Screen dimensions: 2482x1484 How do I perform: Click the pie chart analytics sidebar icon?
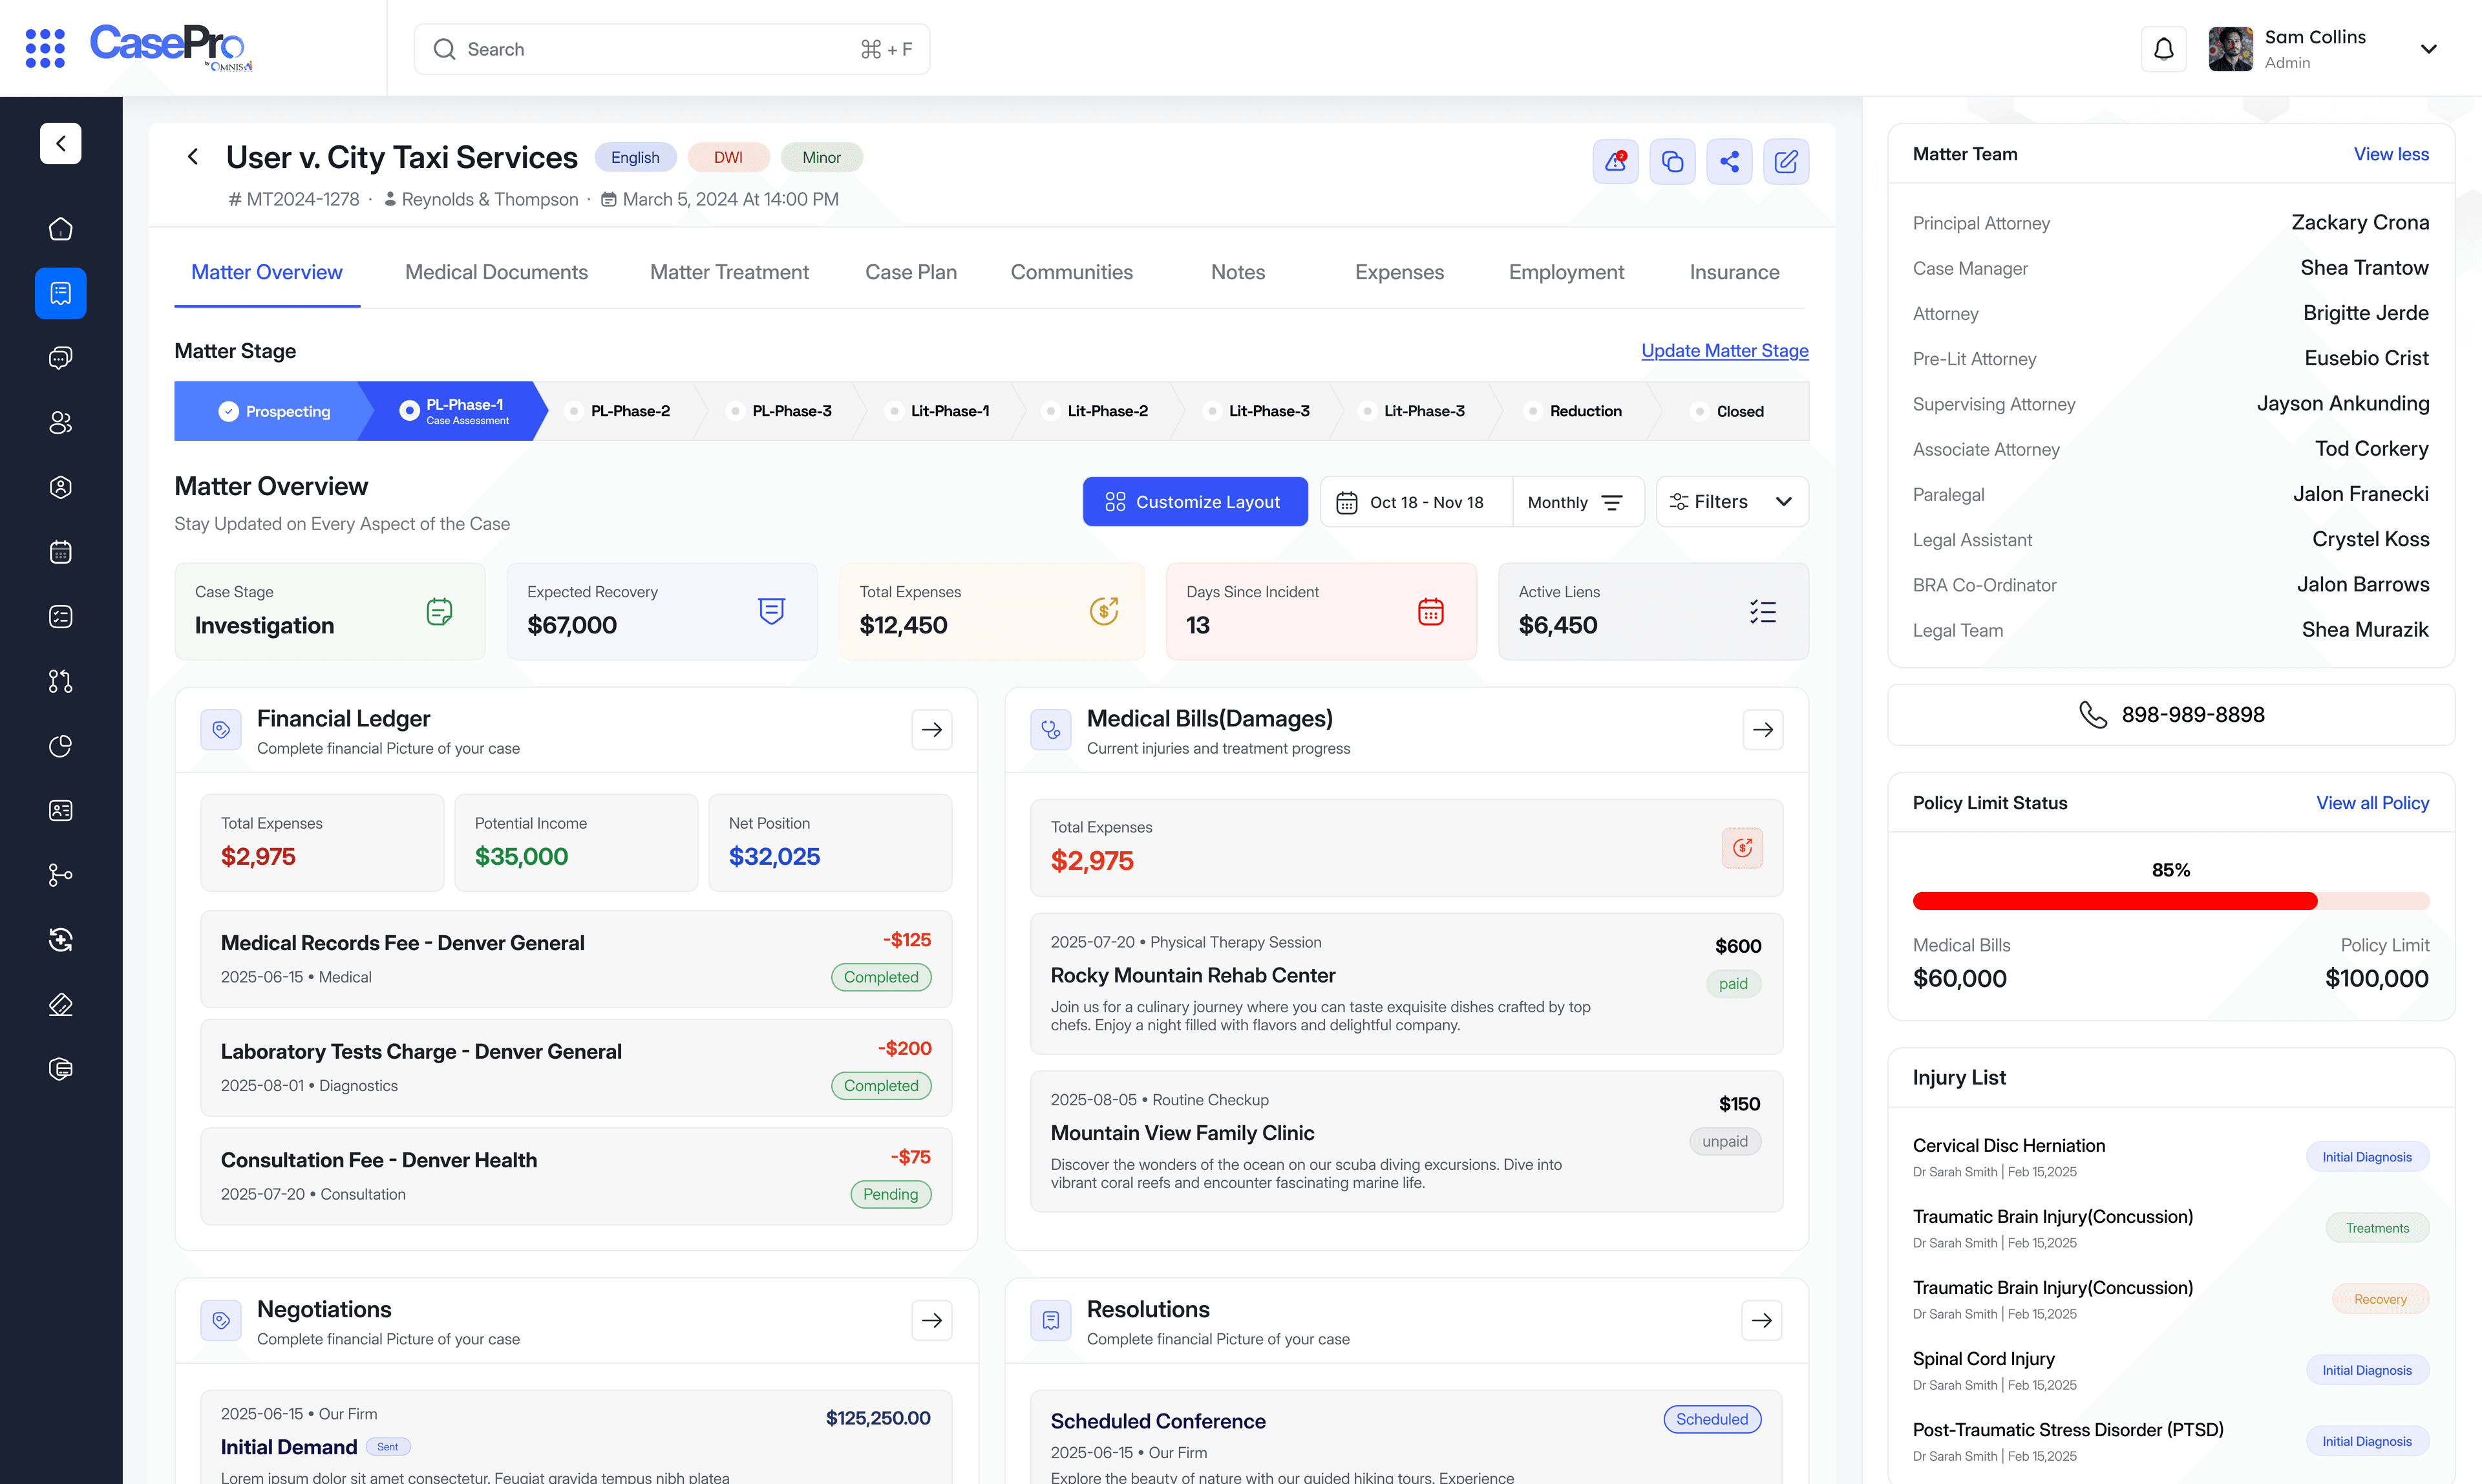click(61, 745)
